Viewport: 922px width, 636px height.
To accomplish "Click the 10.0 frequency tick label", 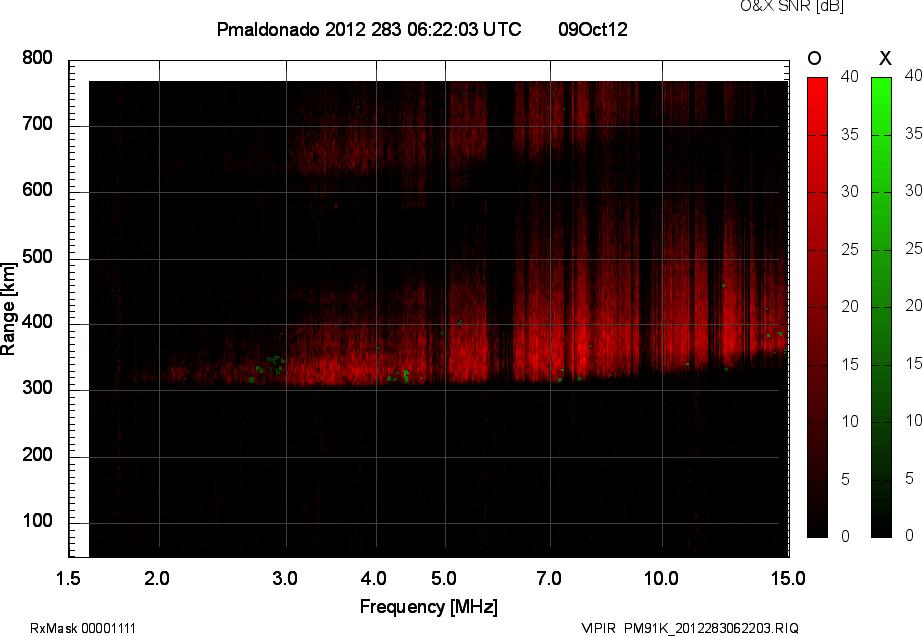I will click(661, 578).
